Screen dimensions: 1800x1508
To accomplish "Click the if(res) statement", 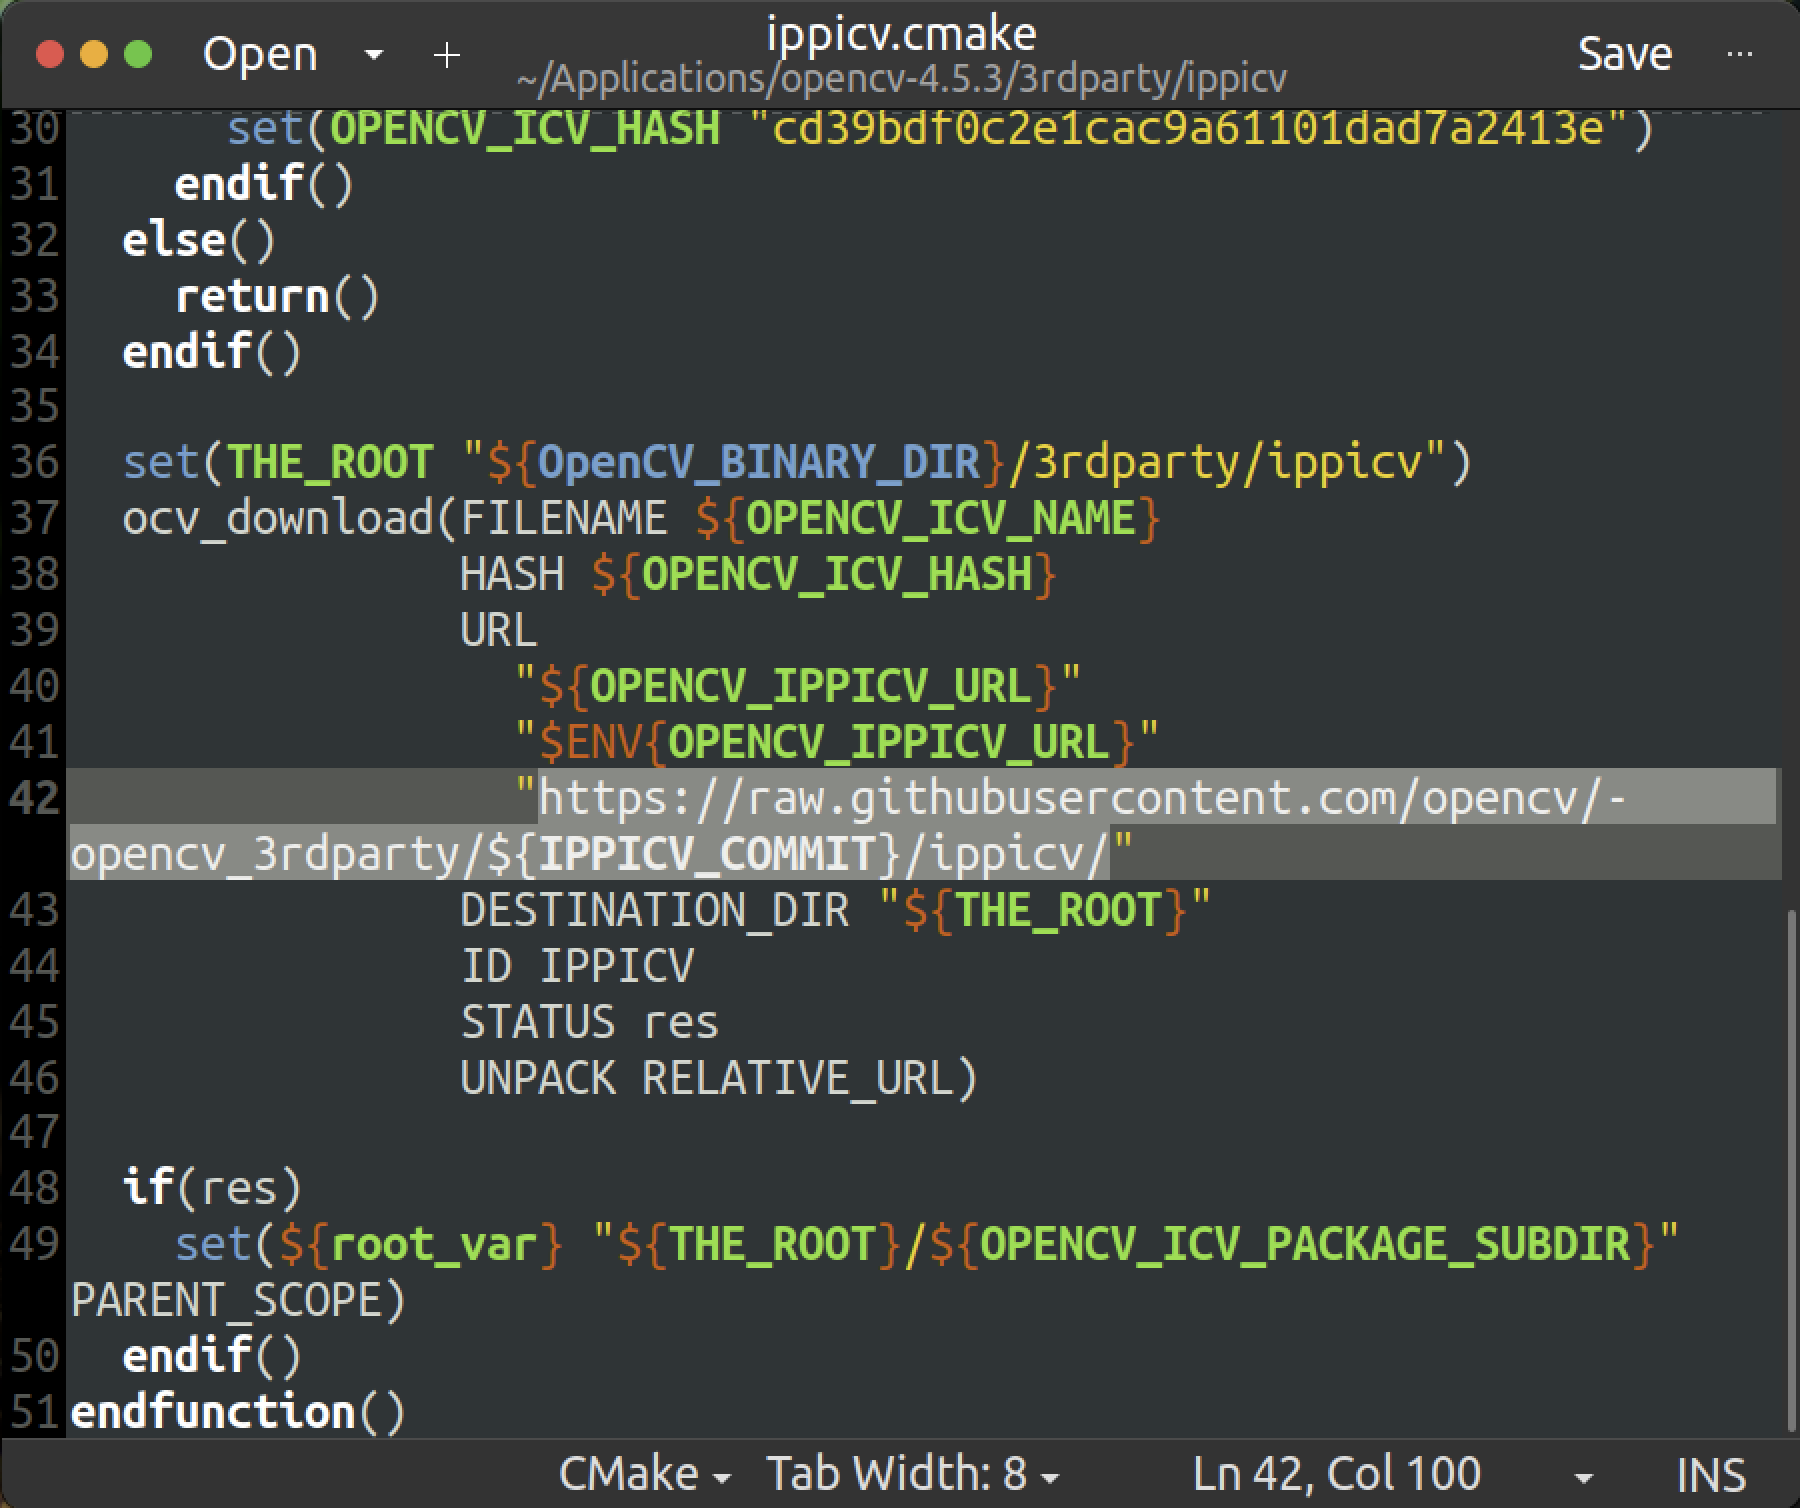I will pyautogui.click(x=212, y=1188).
